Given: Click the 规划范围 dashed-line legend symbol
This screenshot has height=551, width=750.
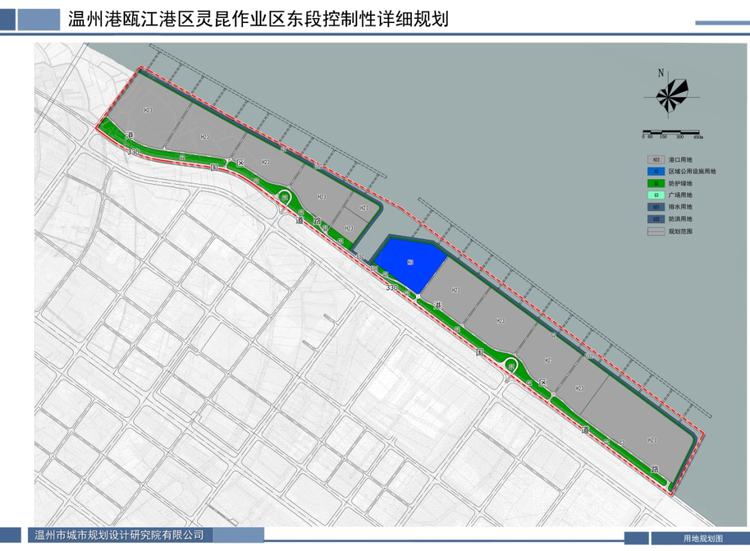Looking at the screenshot, I should tap(655, 231).
